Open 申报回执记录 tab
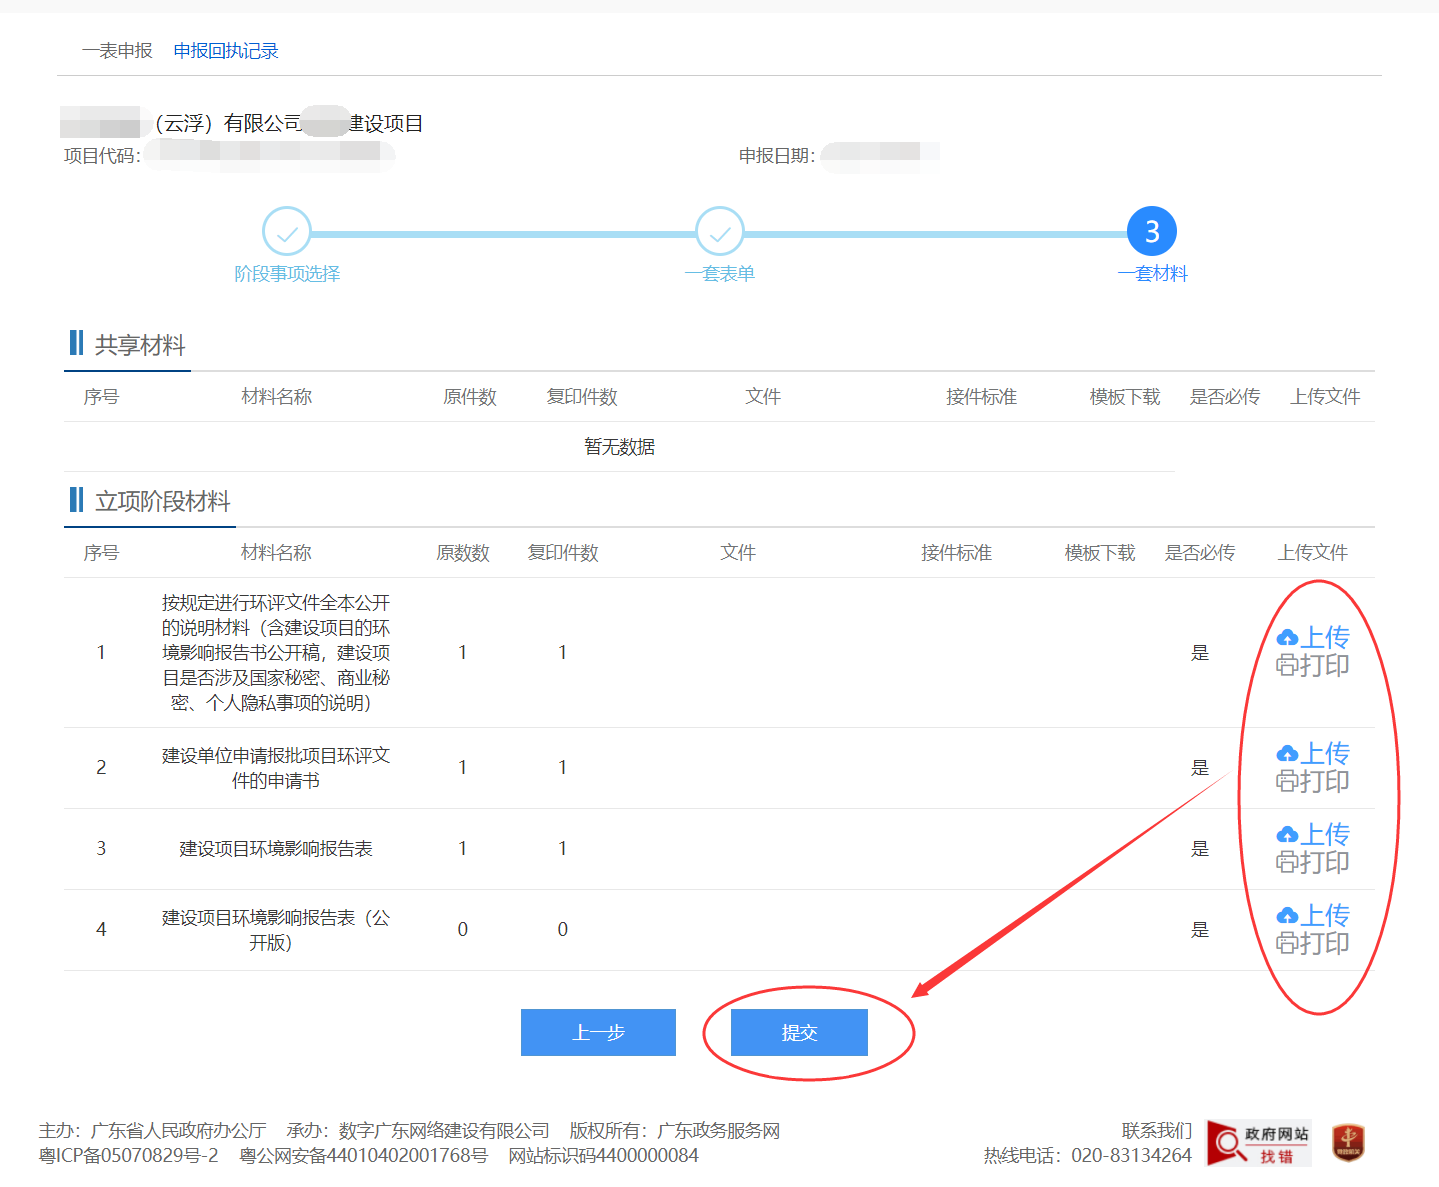The image size is (1439, 1187). pyautogui.click(x=226, y=51)
